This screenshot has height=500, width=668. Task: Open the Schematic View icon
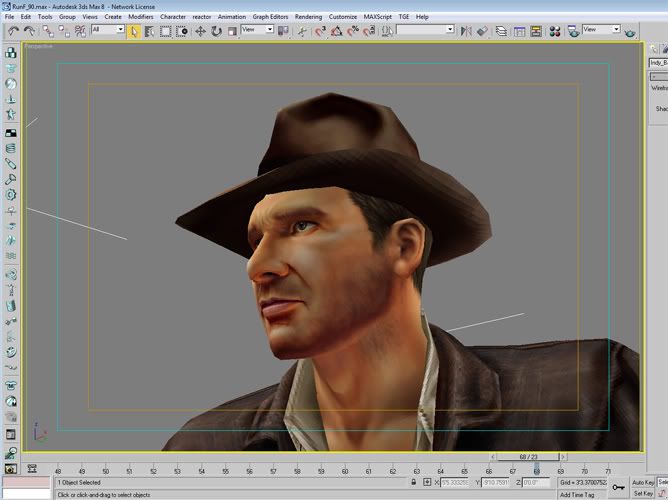click(x=536, y=31)
